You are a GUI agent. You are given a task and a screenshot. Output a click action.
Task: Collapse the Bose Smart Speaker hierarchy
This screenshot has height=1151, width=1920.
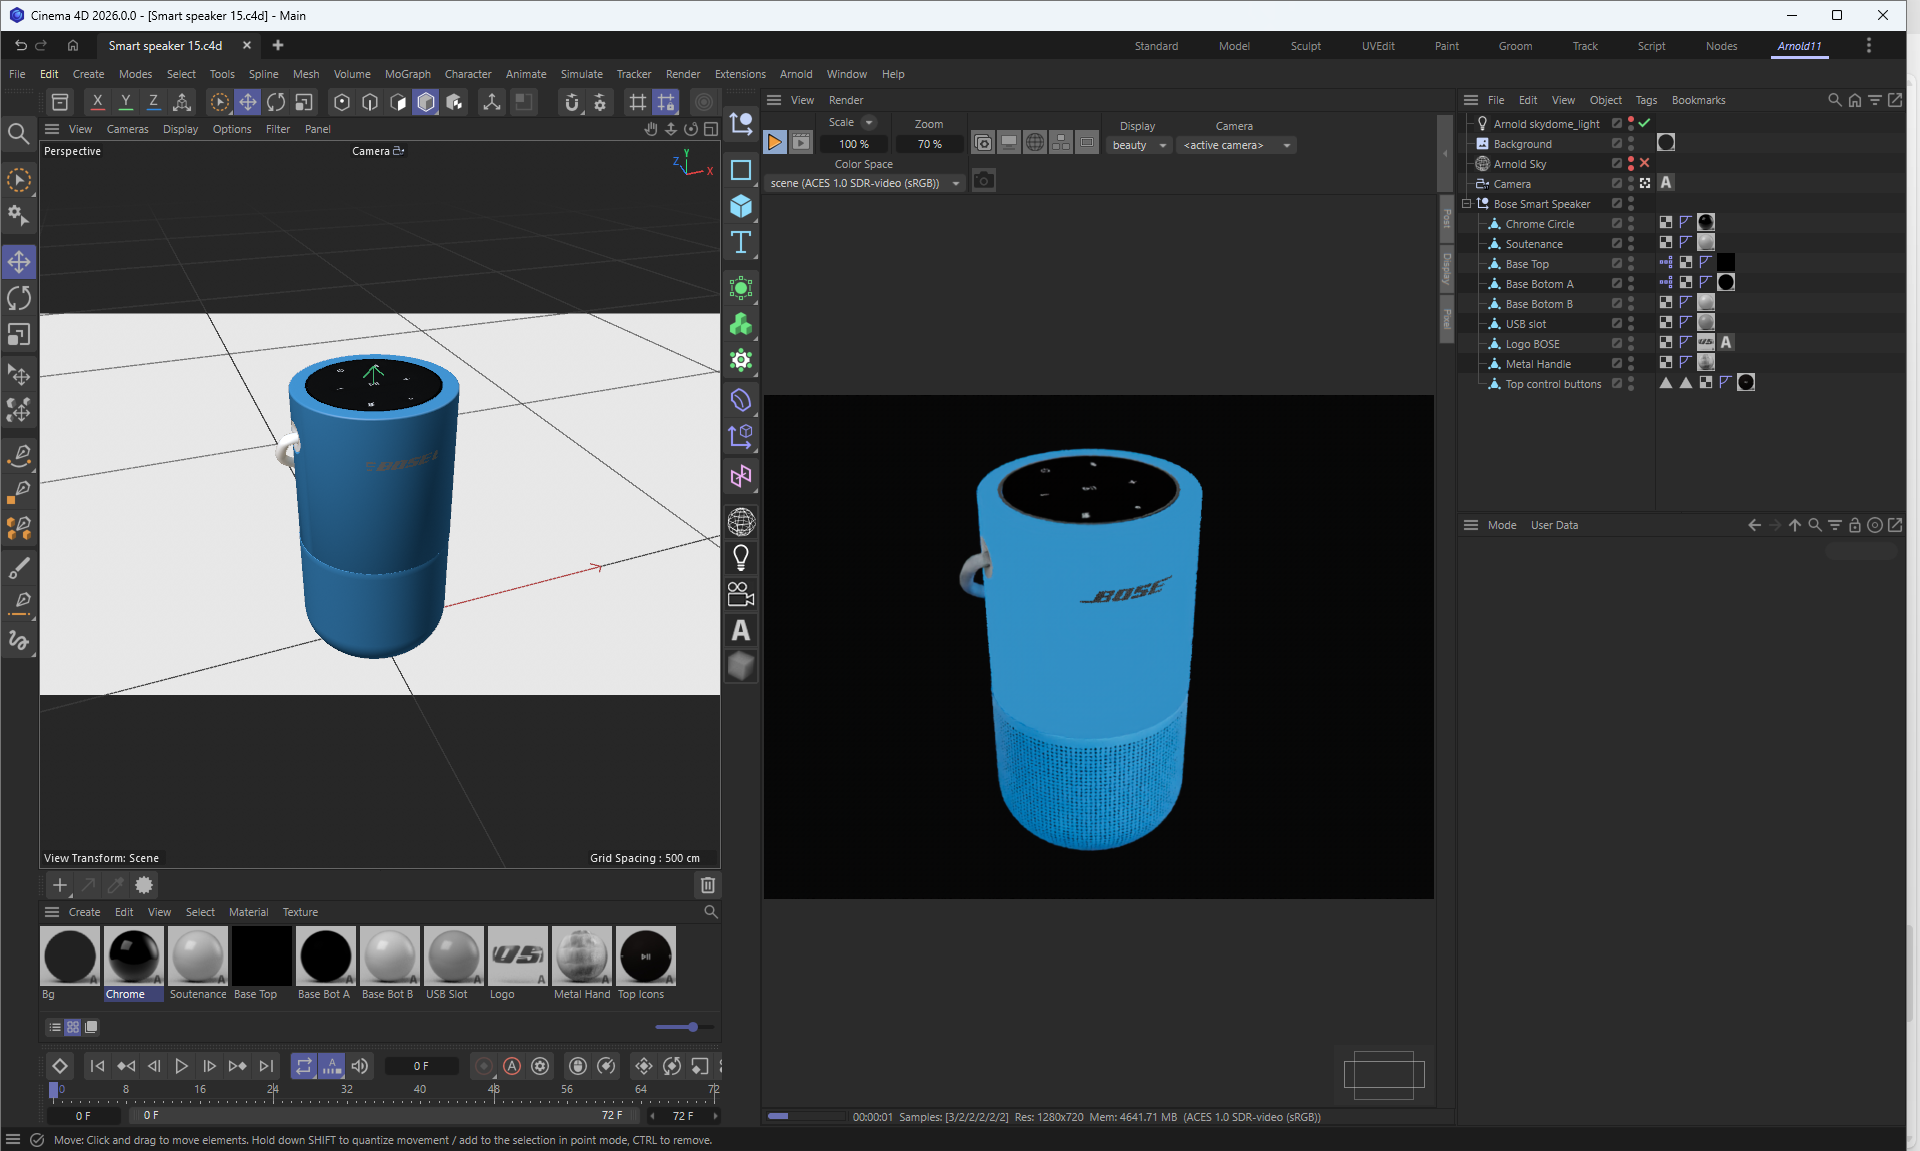pyautogui.click(x=1467, y=204)
